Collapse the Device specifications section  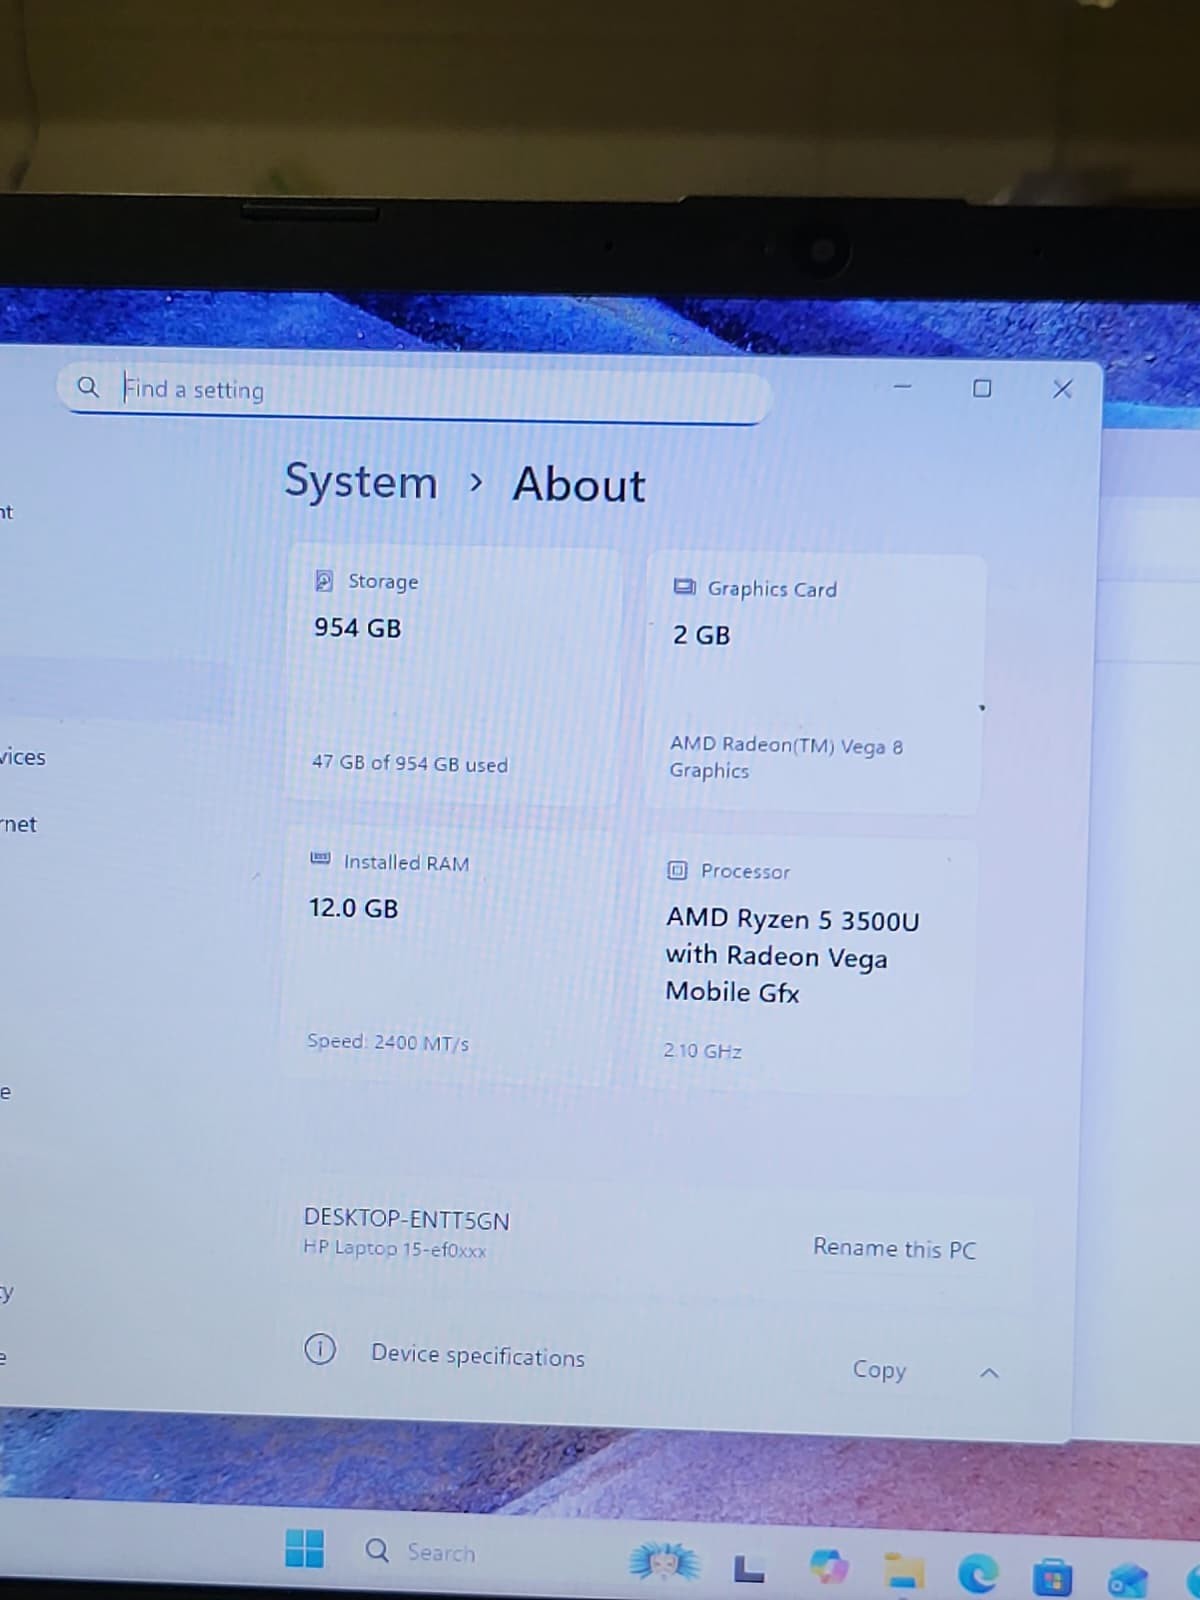989,1374
